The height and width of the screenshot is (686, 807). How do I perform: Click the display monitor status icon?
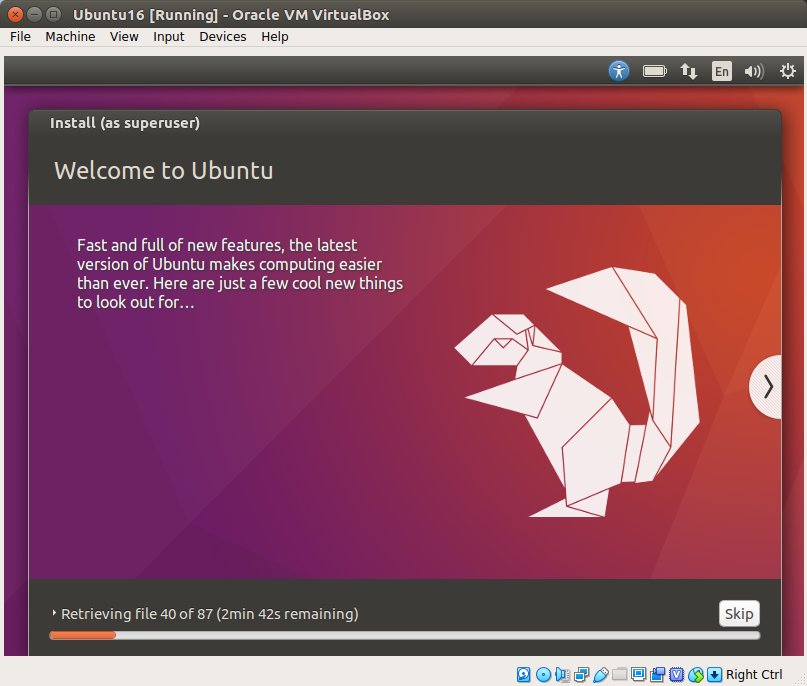pyautogui.click(x=639, y=674)
